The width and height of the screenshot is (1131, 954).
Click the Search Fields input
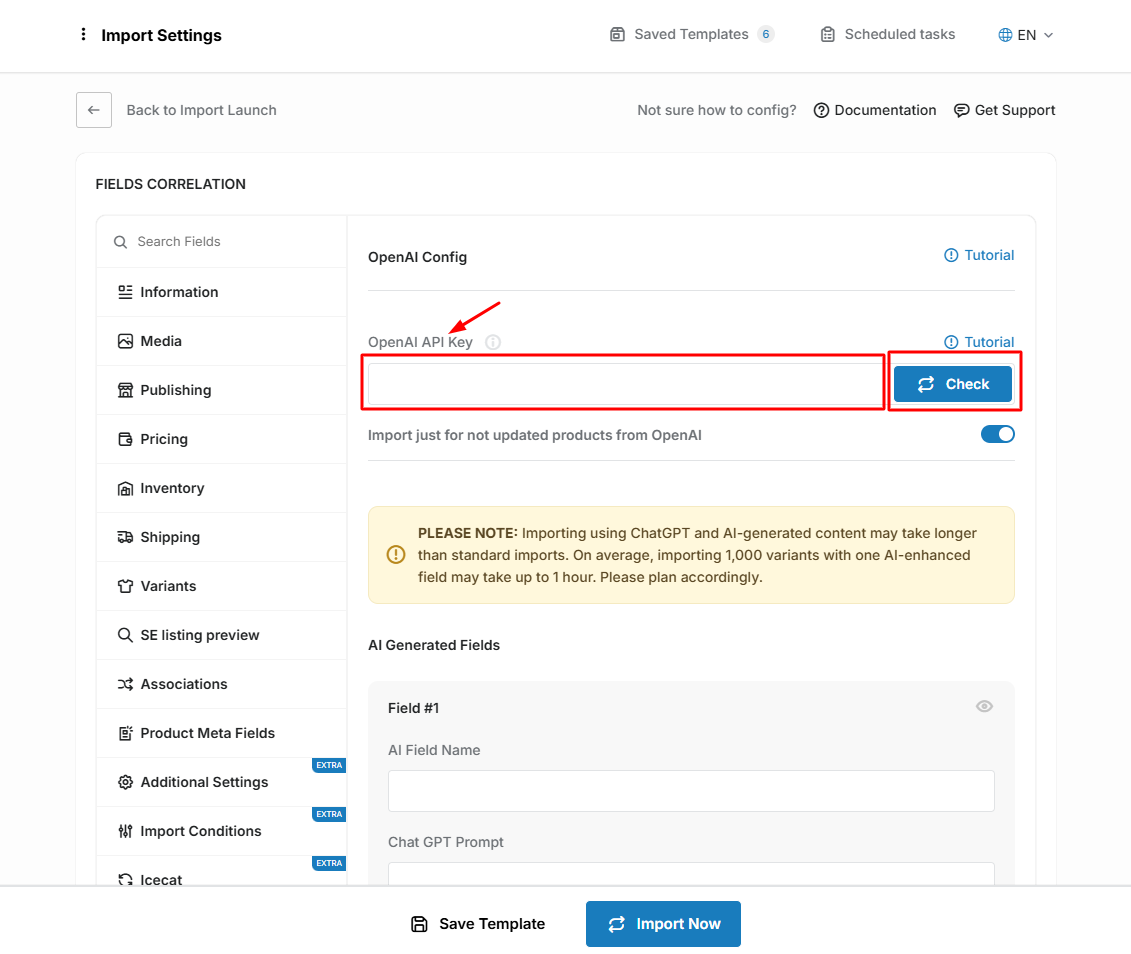(x=221, y=242)
